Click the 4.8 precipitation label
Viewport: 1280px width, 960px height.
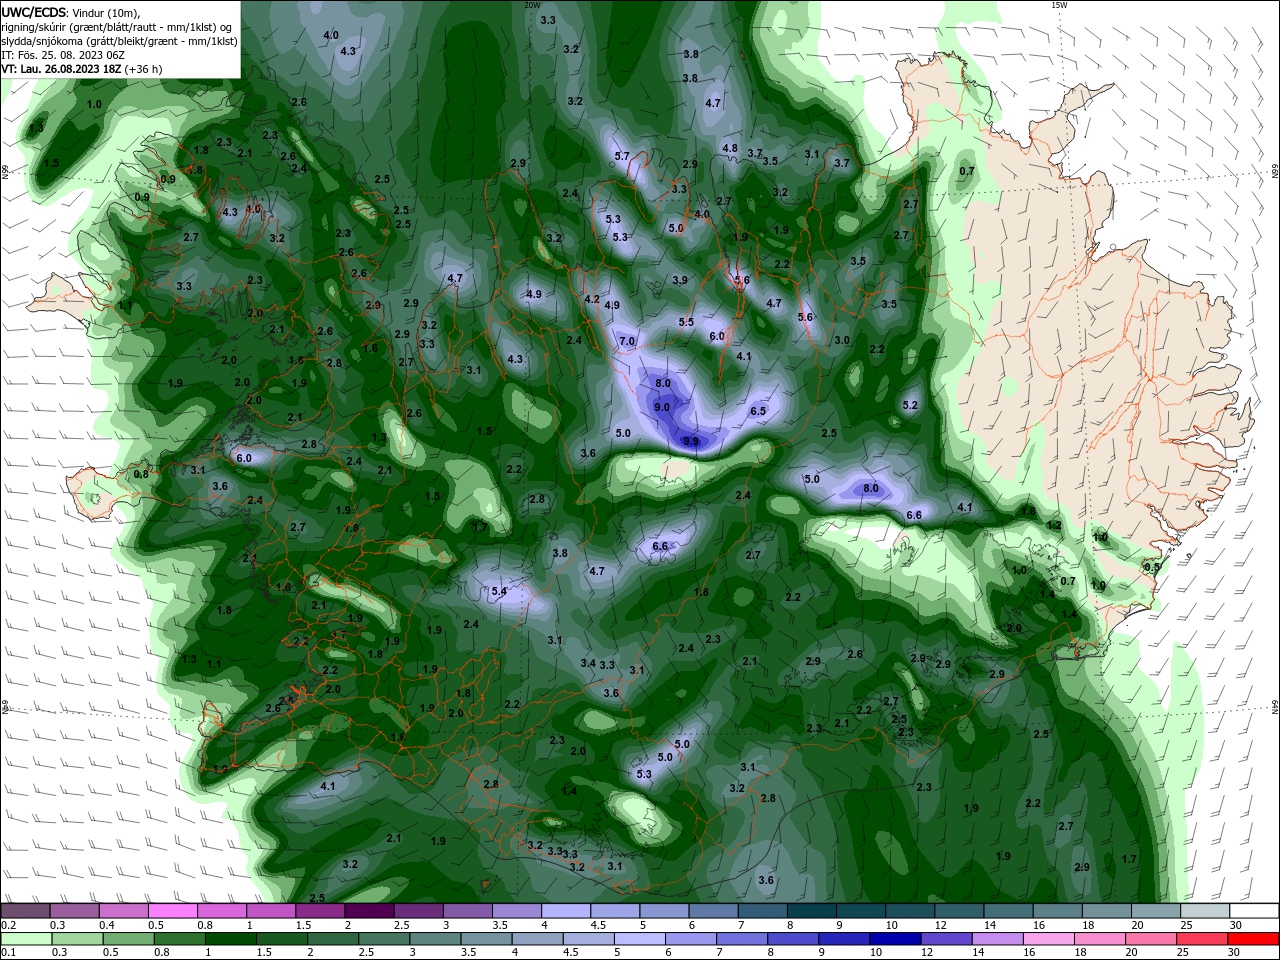click(x=730, y=148)
